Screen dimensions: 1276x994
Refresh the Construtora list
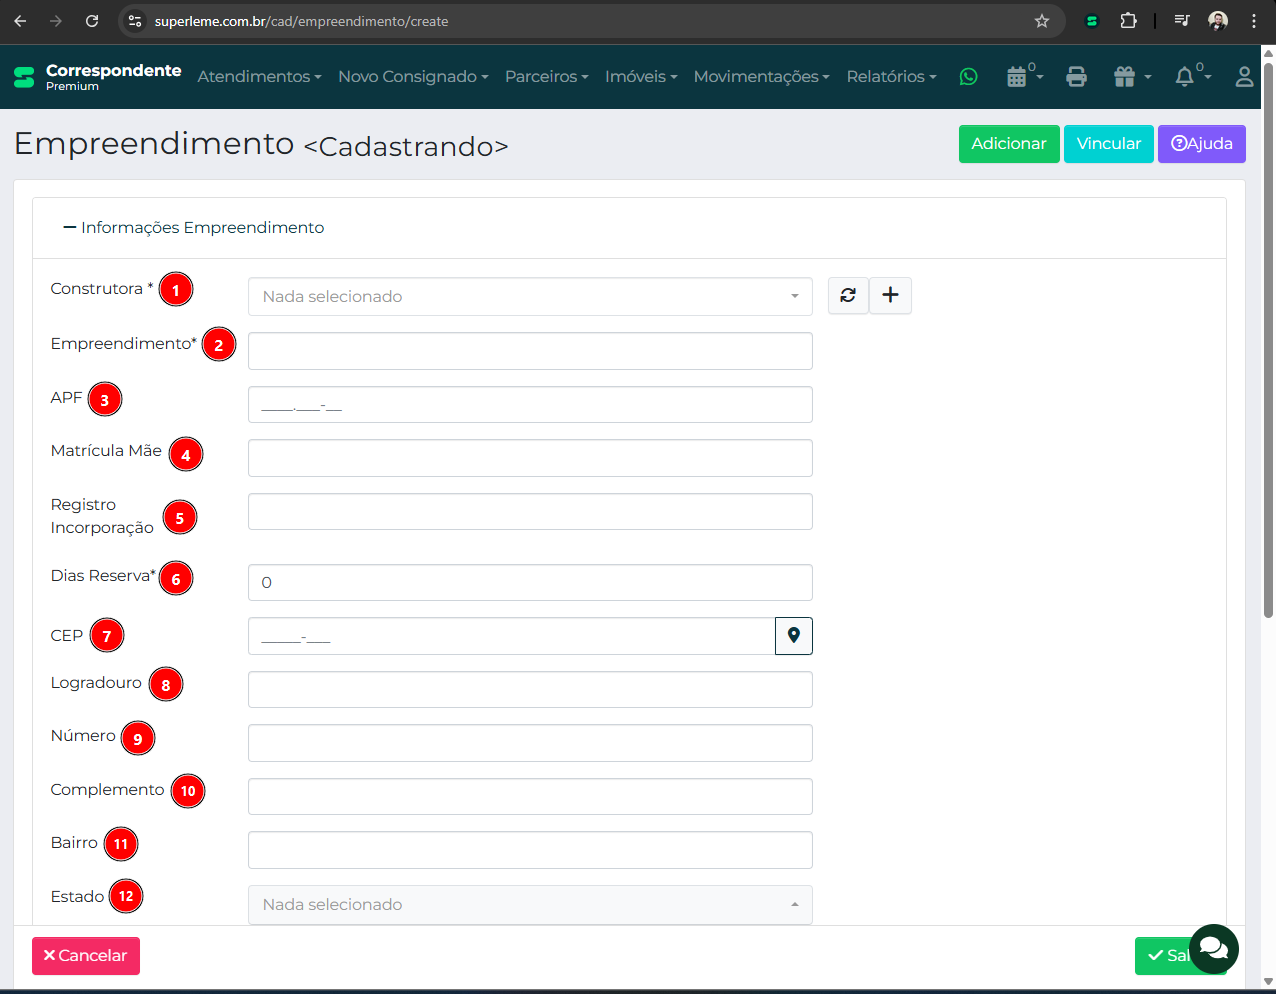(x=848, y=295)
